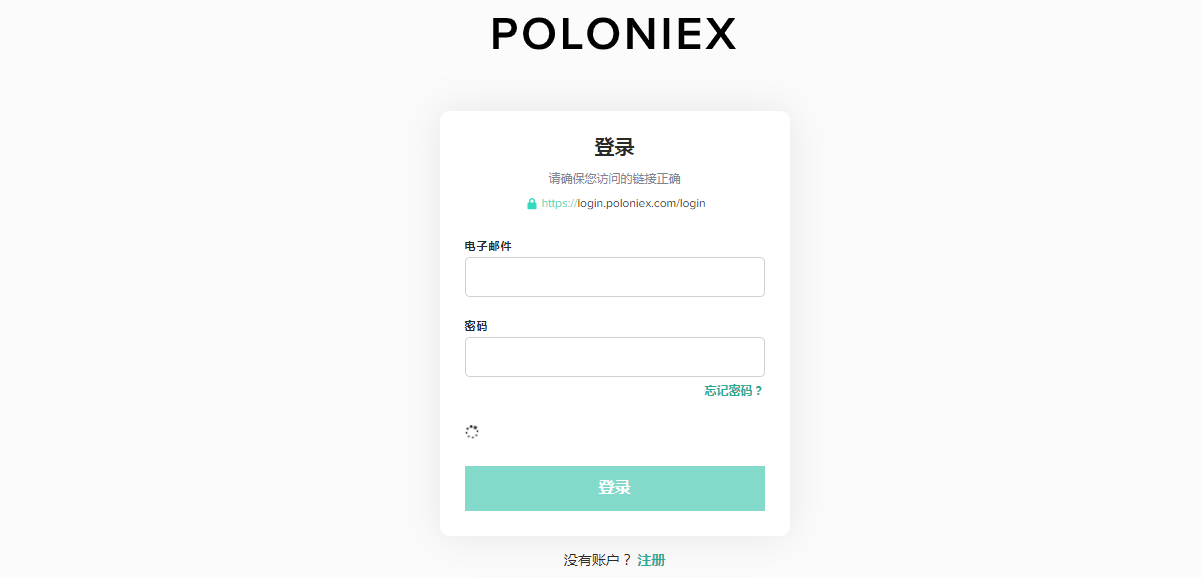Focus the 密码 password input field
Image resolution: width=1202 pixels, height=578 pixels.
615,357
